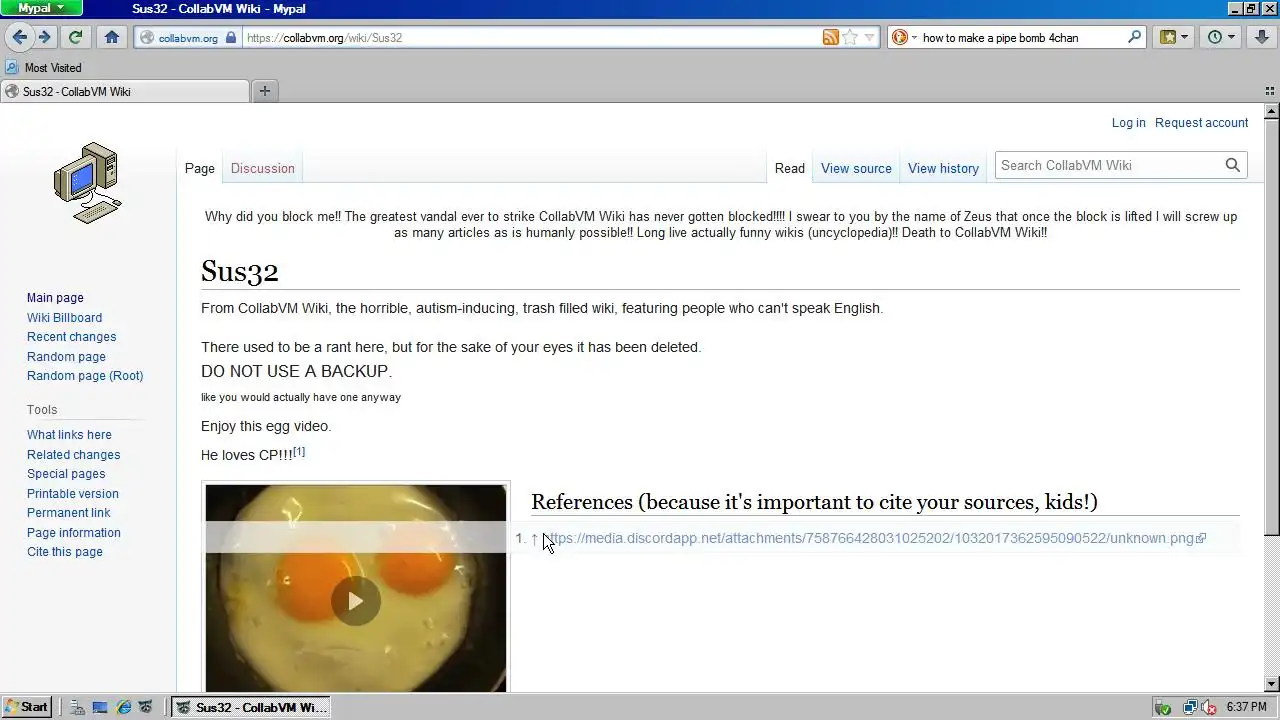Image resolution: width=1280 pixels, height=720 pixels.
Task: Open What links here tool
Action: click(x=69, y=435)
